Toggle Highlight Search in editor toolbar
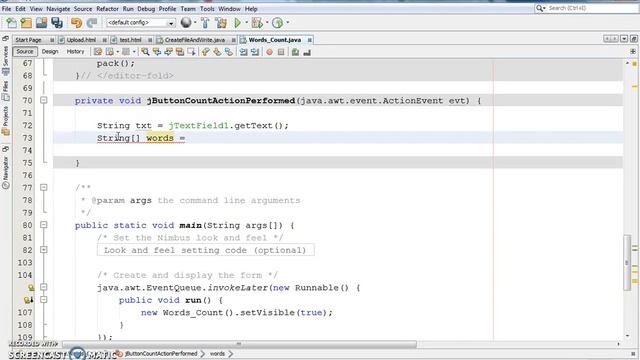Viewport: 640px width, 360px height. tap(180, 52)
